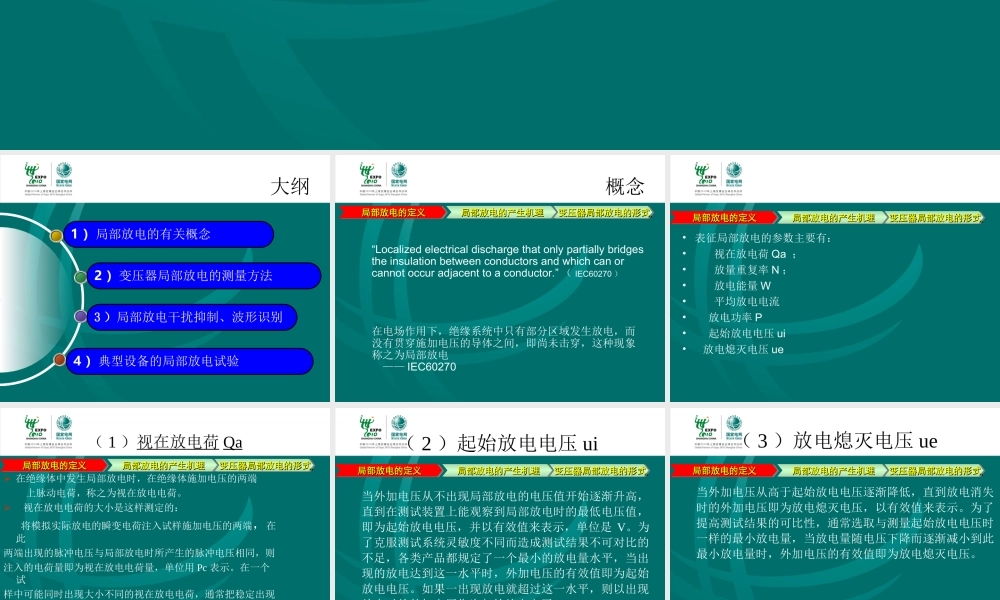Viewport: 1000px width, 600px height.
Task: Select the yellow circle marker beside item 1
Action: [x=54, y=234]
